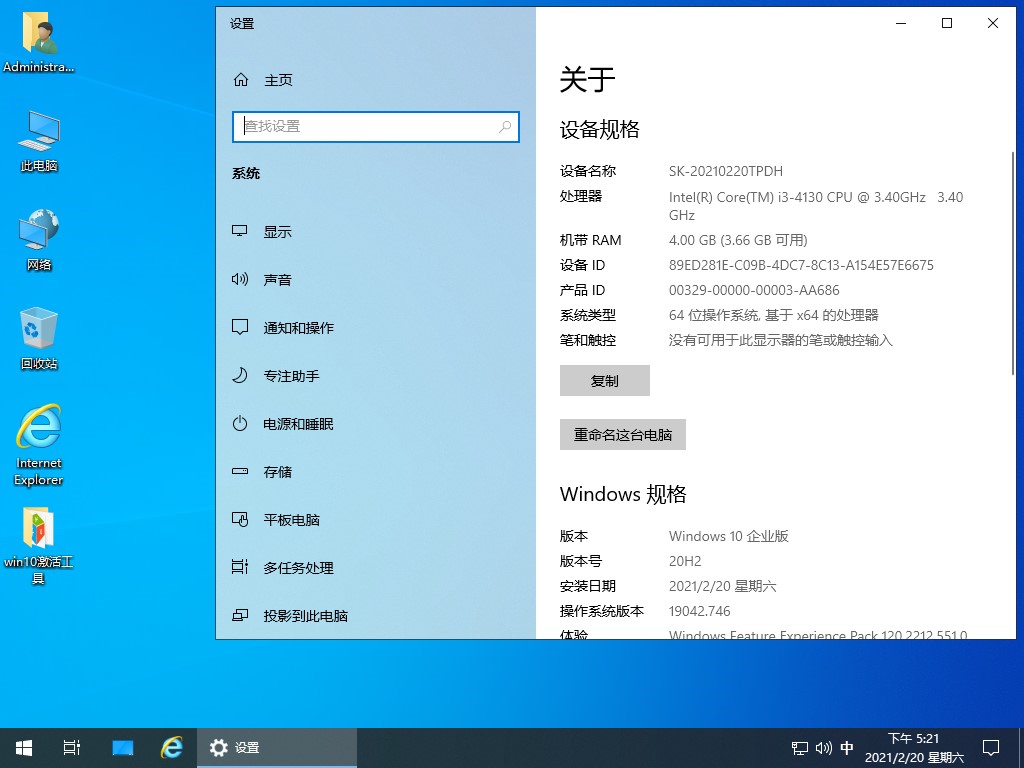Image resolution: width=1024 pixels, height=768 pixels.
Task: Click the 笔和触控 value text
Action: pos(780,340)
